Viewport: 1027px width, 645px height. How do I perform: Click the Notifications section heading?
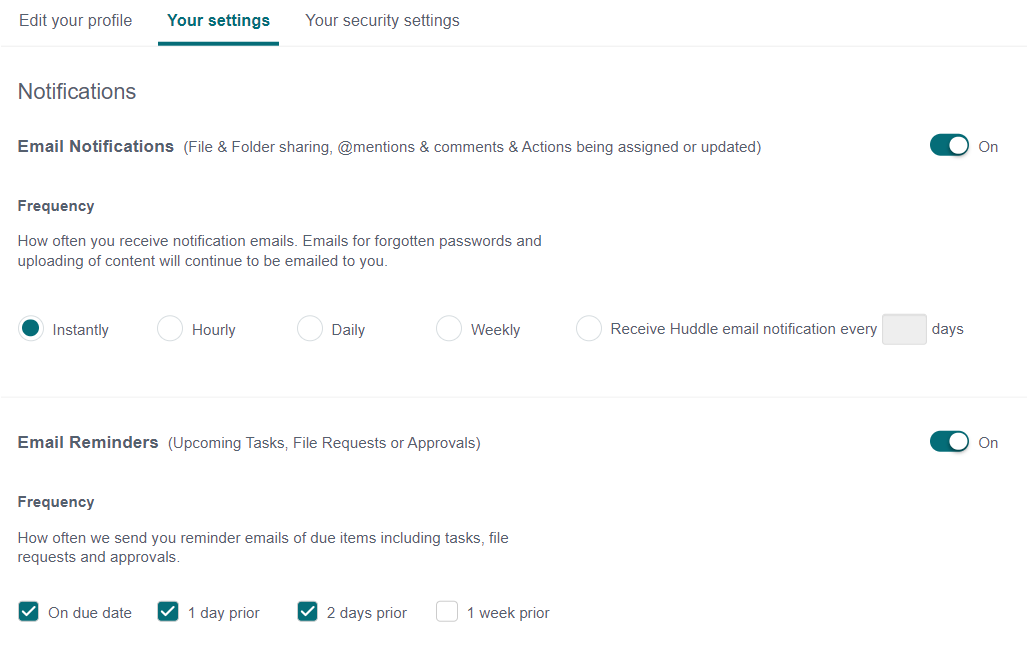(x=77, y=92)
